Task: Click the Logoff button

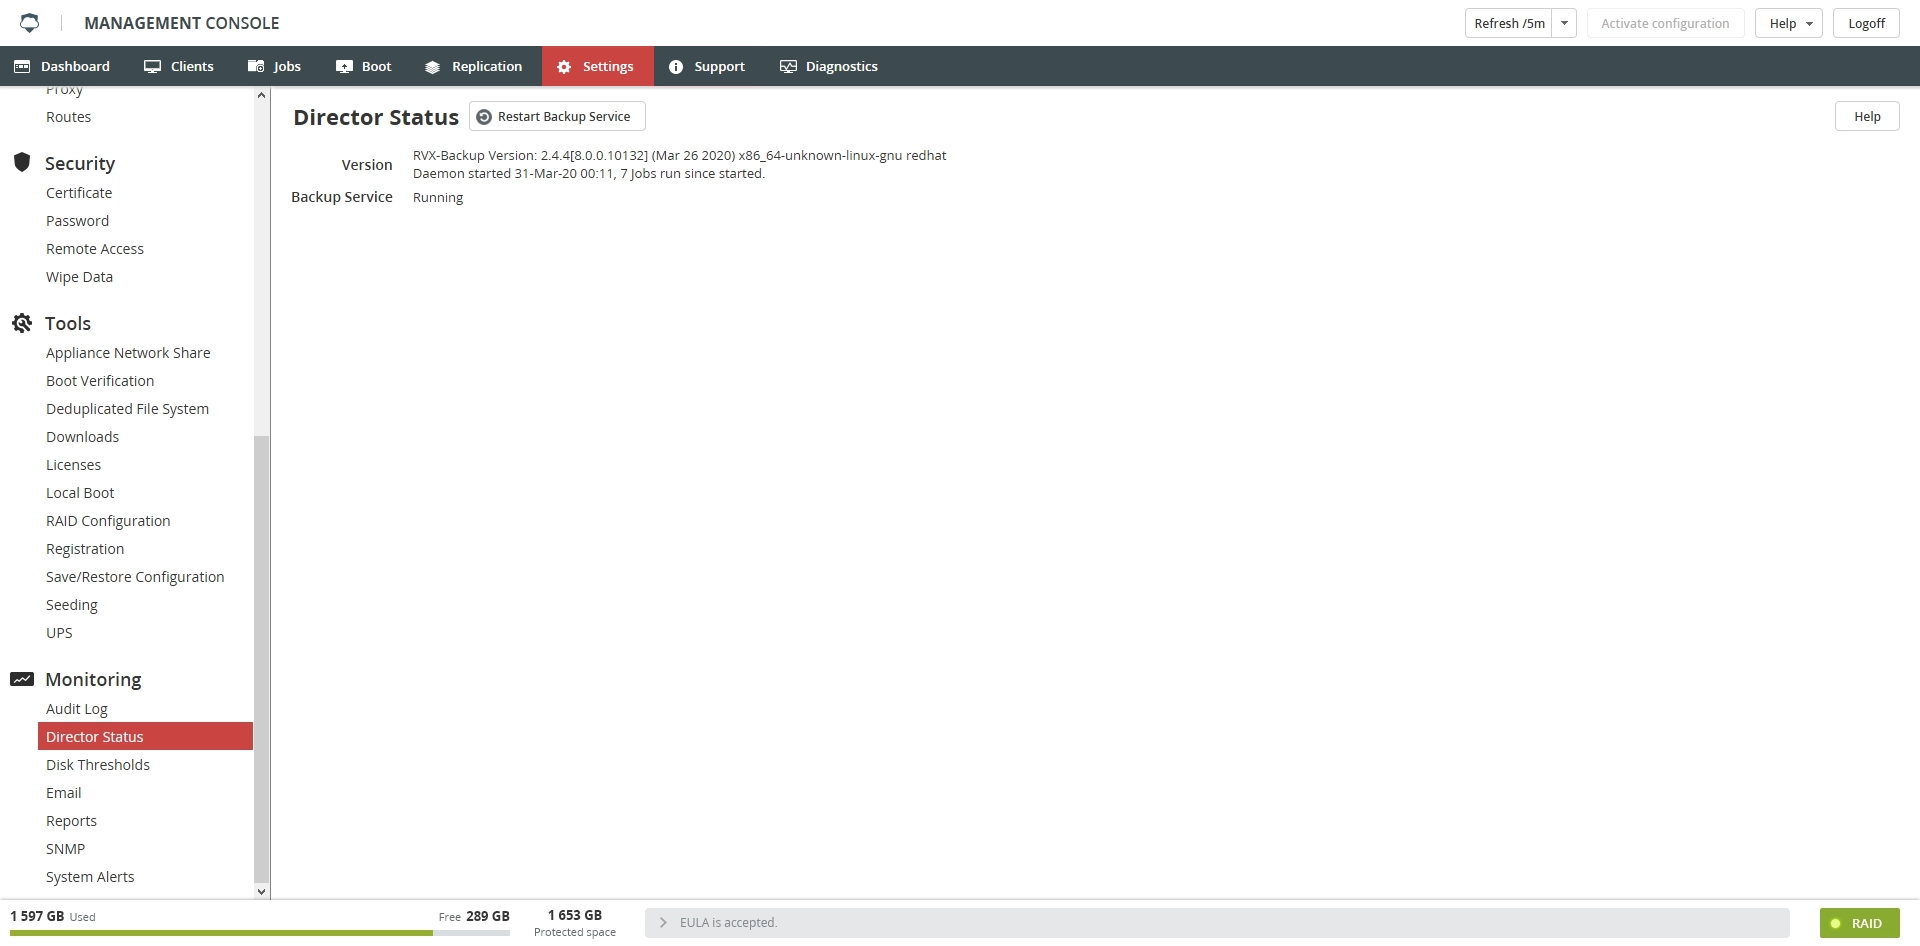Action: pos(1866,23)
